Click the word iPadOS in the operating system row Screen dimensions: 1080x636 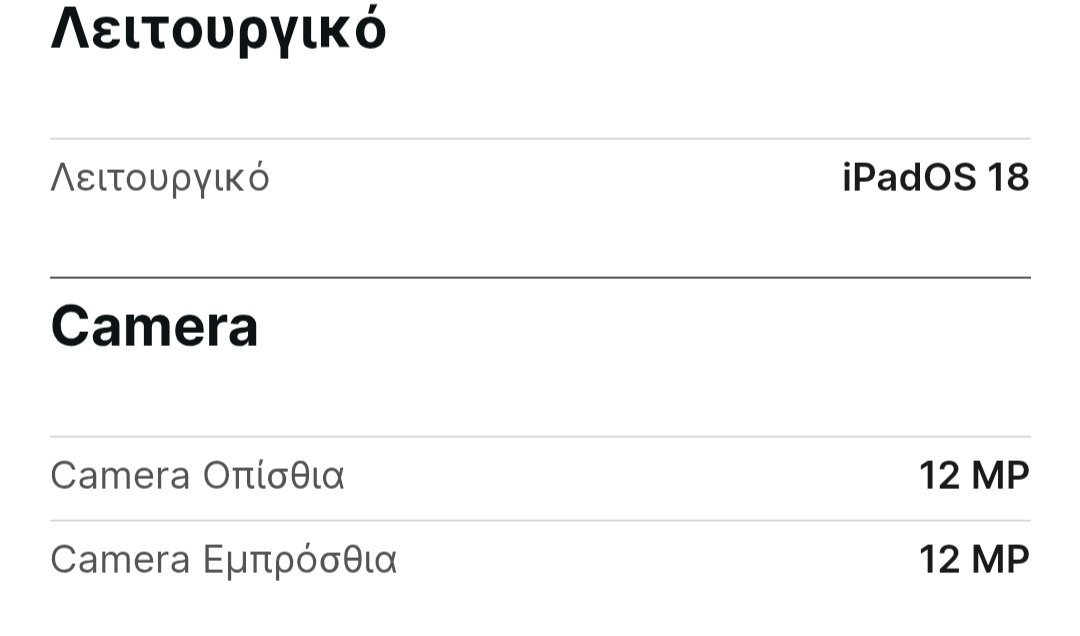[909, 177]
